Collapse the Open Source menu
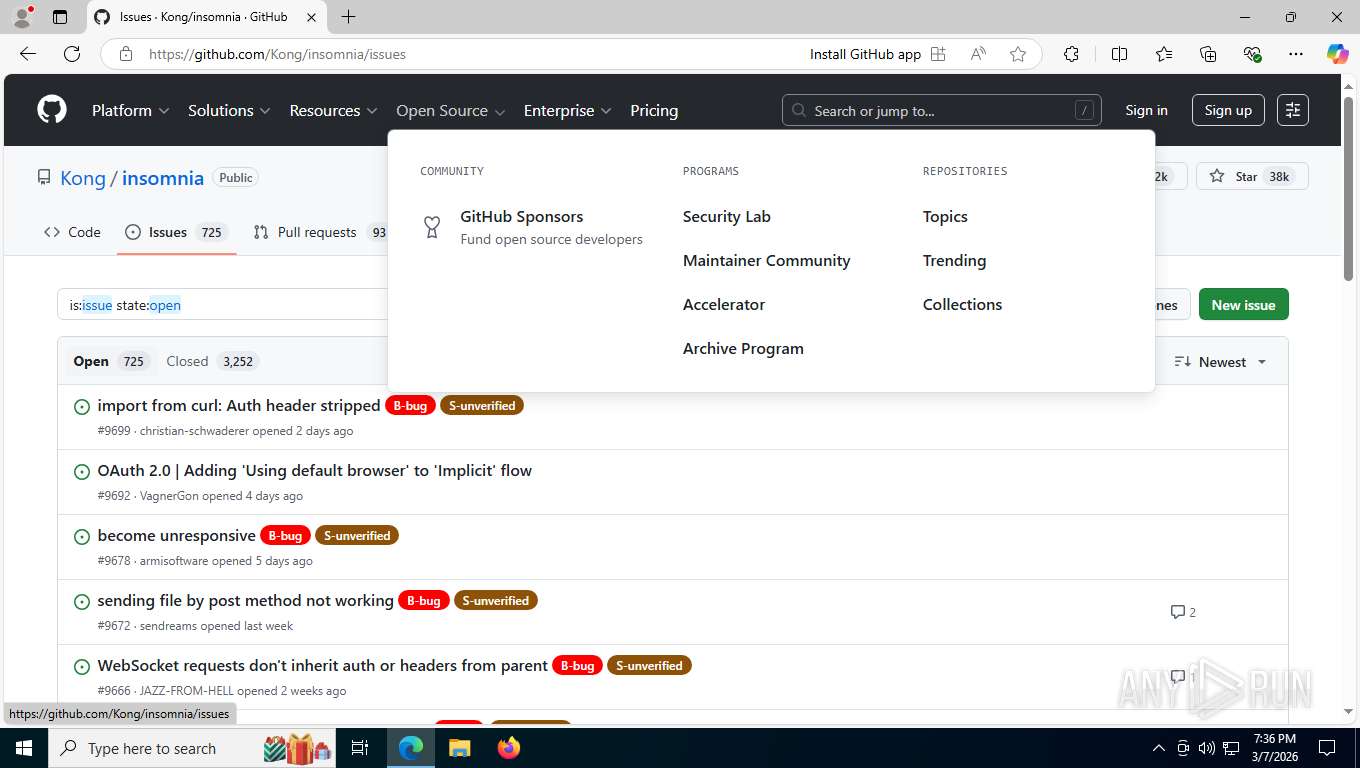Screen dimensions: 1360x768 click(450, 110)
